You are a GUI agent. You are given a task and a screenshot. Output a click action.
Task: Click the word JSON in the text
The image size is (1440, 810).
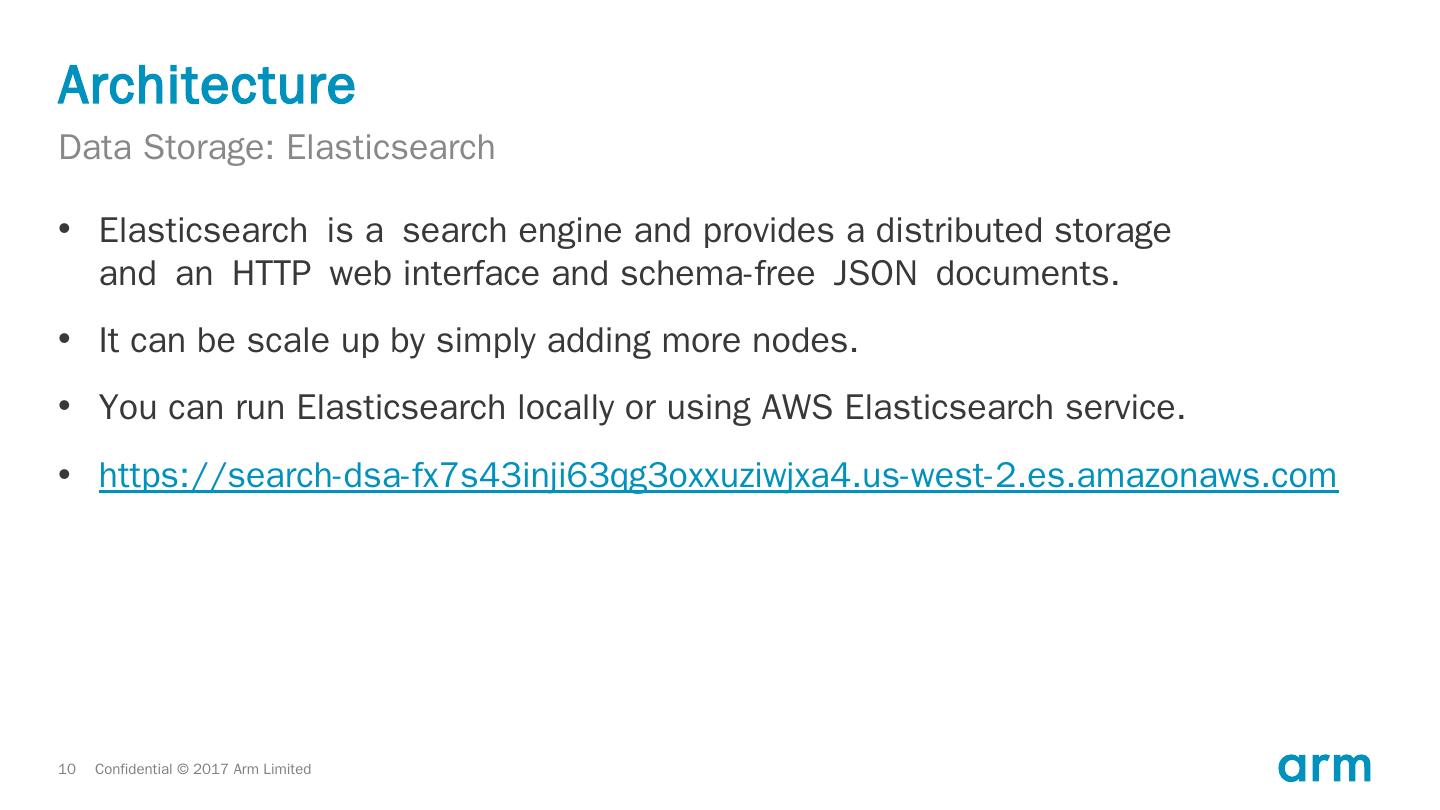click(x=875, y=274)
